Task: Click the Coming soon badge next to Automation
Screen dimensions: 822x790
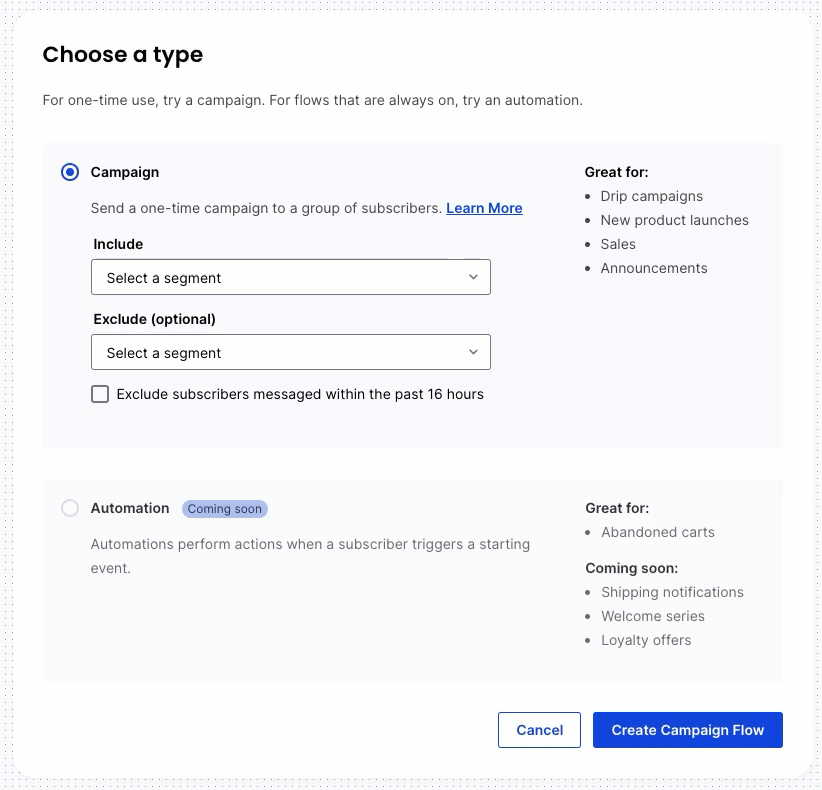Action: pos(224,508)
